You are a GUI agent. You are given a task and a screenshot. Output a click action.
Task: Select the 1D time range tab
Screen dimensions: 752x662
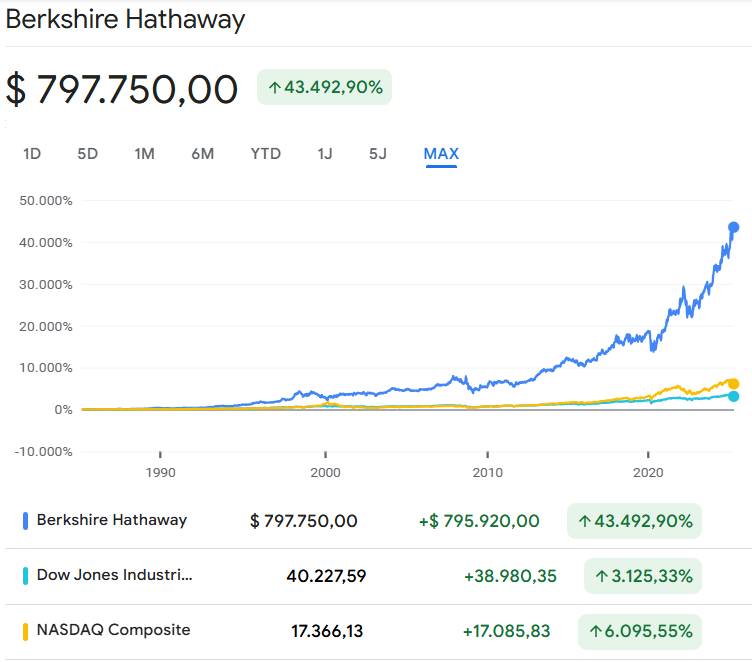32,154
